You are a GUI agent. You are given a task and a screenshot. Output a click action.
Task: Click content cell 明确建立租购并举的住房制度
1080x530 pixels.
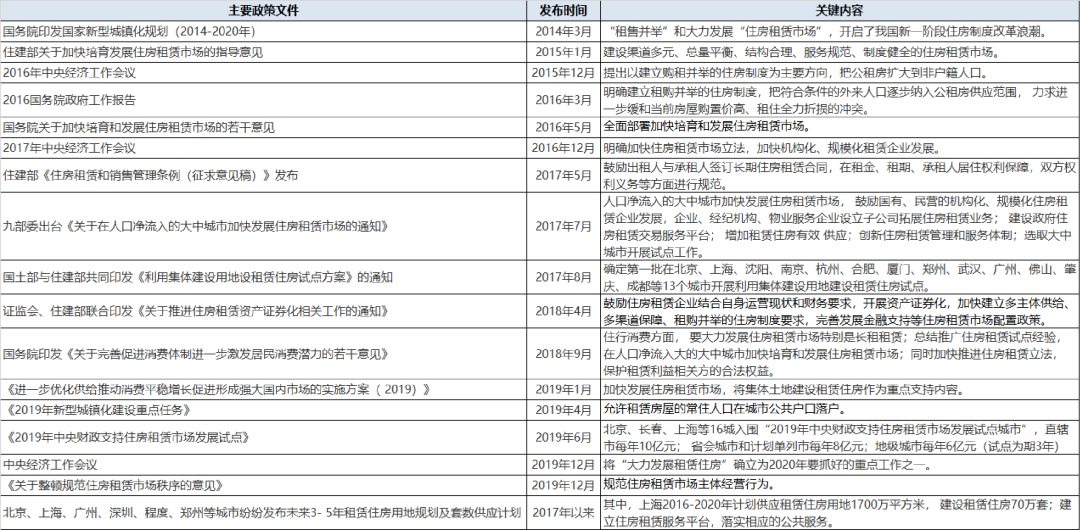(840, 100)
